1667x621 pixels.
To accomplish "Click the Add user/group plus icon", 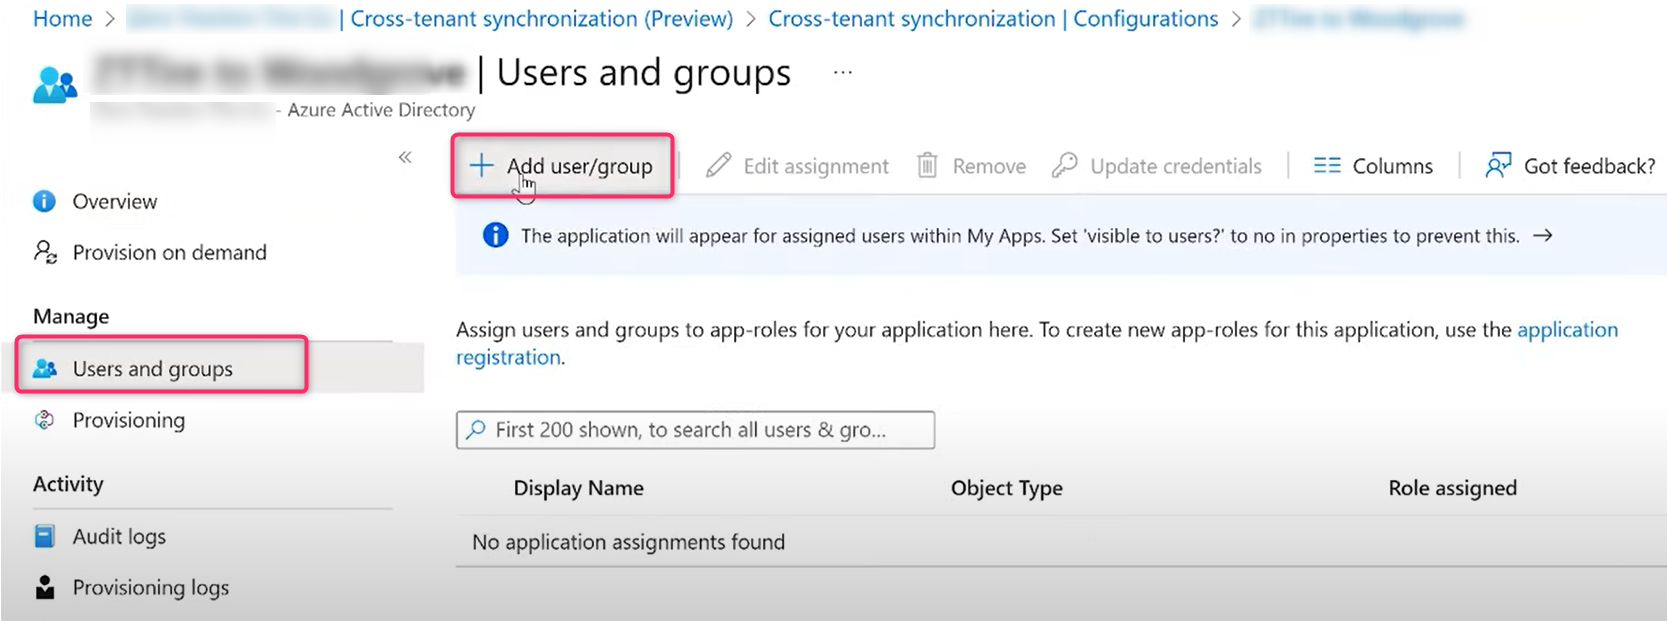I will pos(481,166).
